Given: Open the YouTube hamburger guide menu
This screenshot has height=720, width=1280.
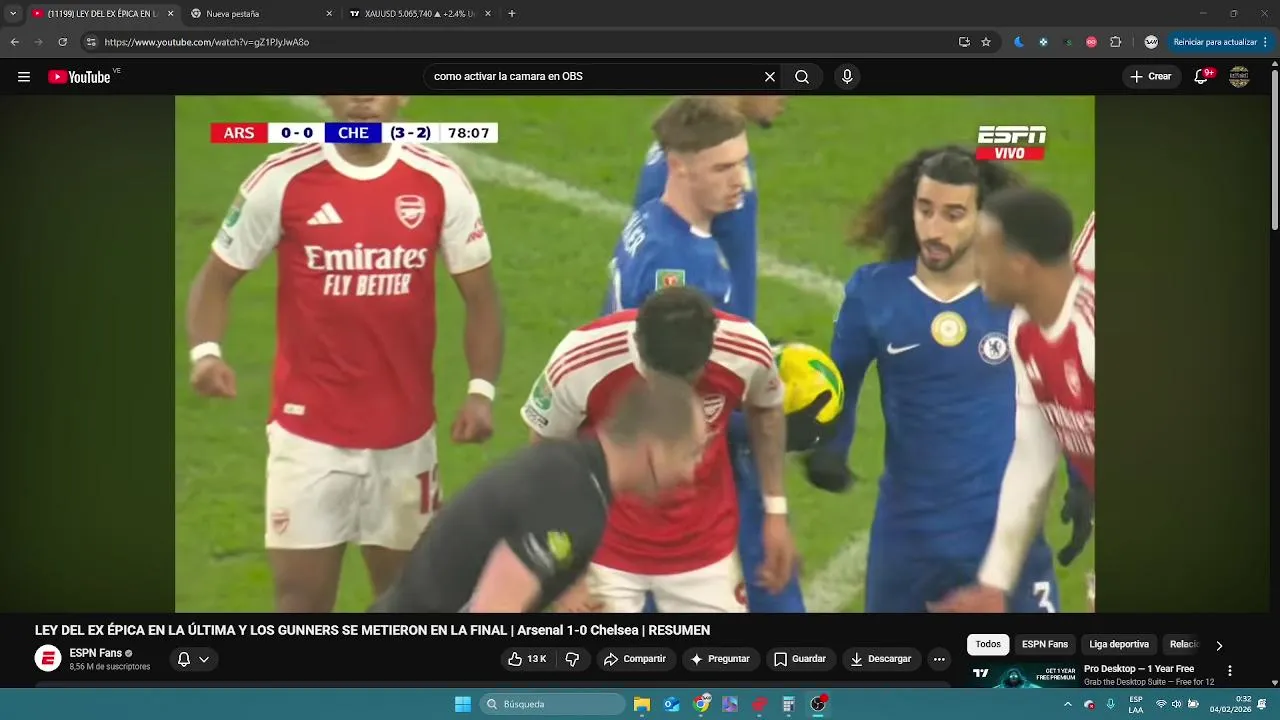Looking at the screenshot, I should (24, 77).
